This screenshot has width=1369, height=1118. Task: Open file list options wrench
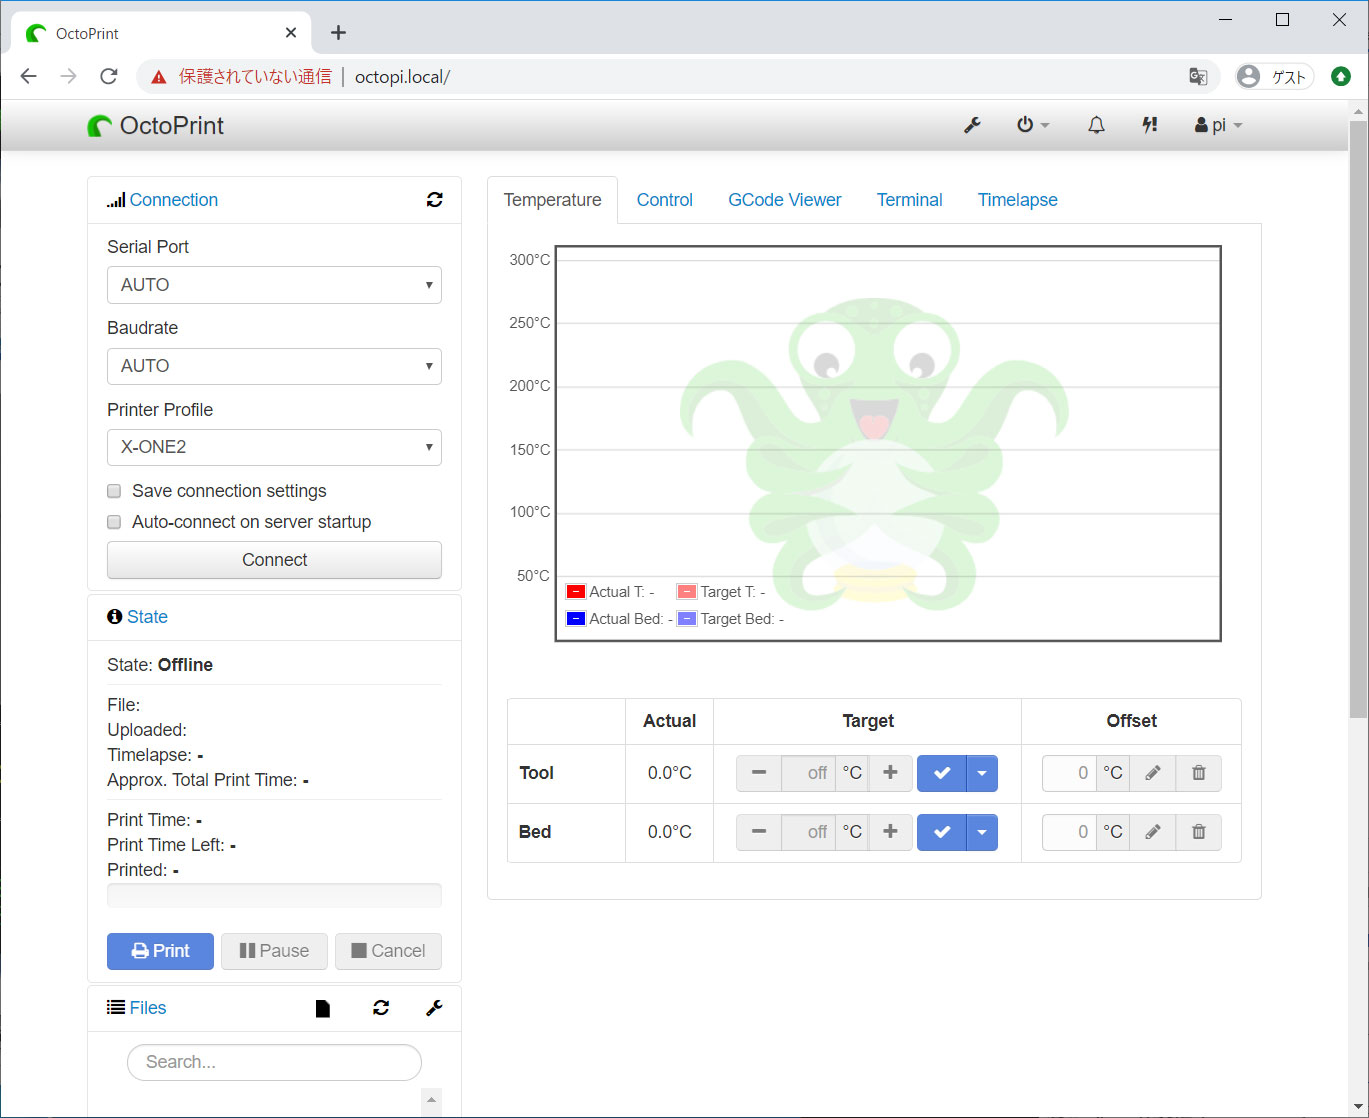pyautogui.click(x=434, y=1008)
